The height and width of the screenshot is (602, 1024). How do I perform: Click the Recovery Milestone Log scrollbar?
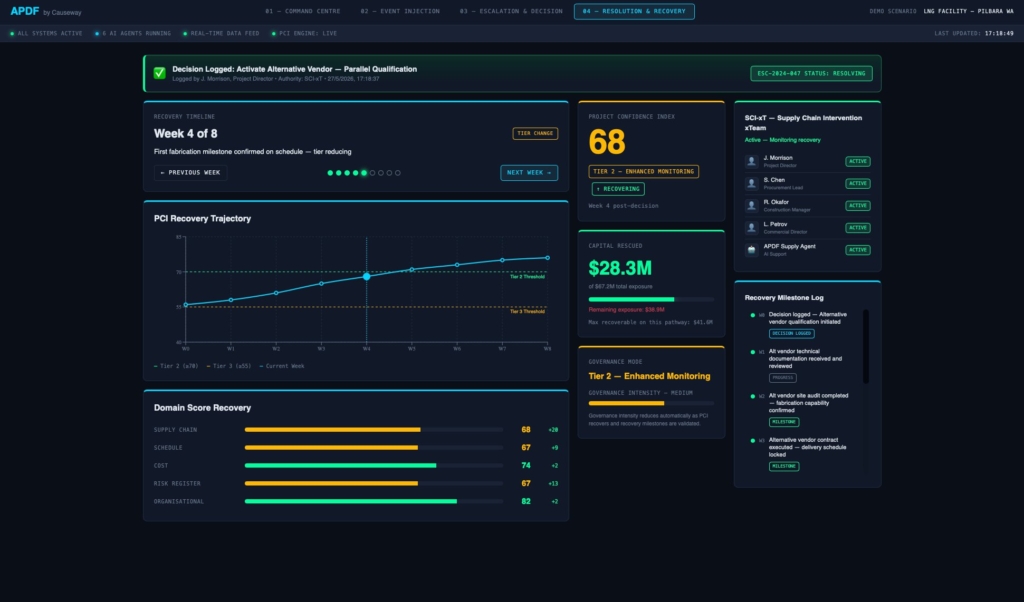(x=866, y=347)
